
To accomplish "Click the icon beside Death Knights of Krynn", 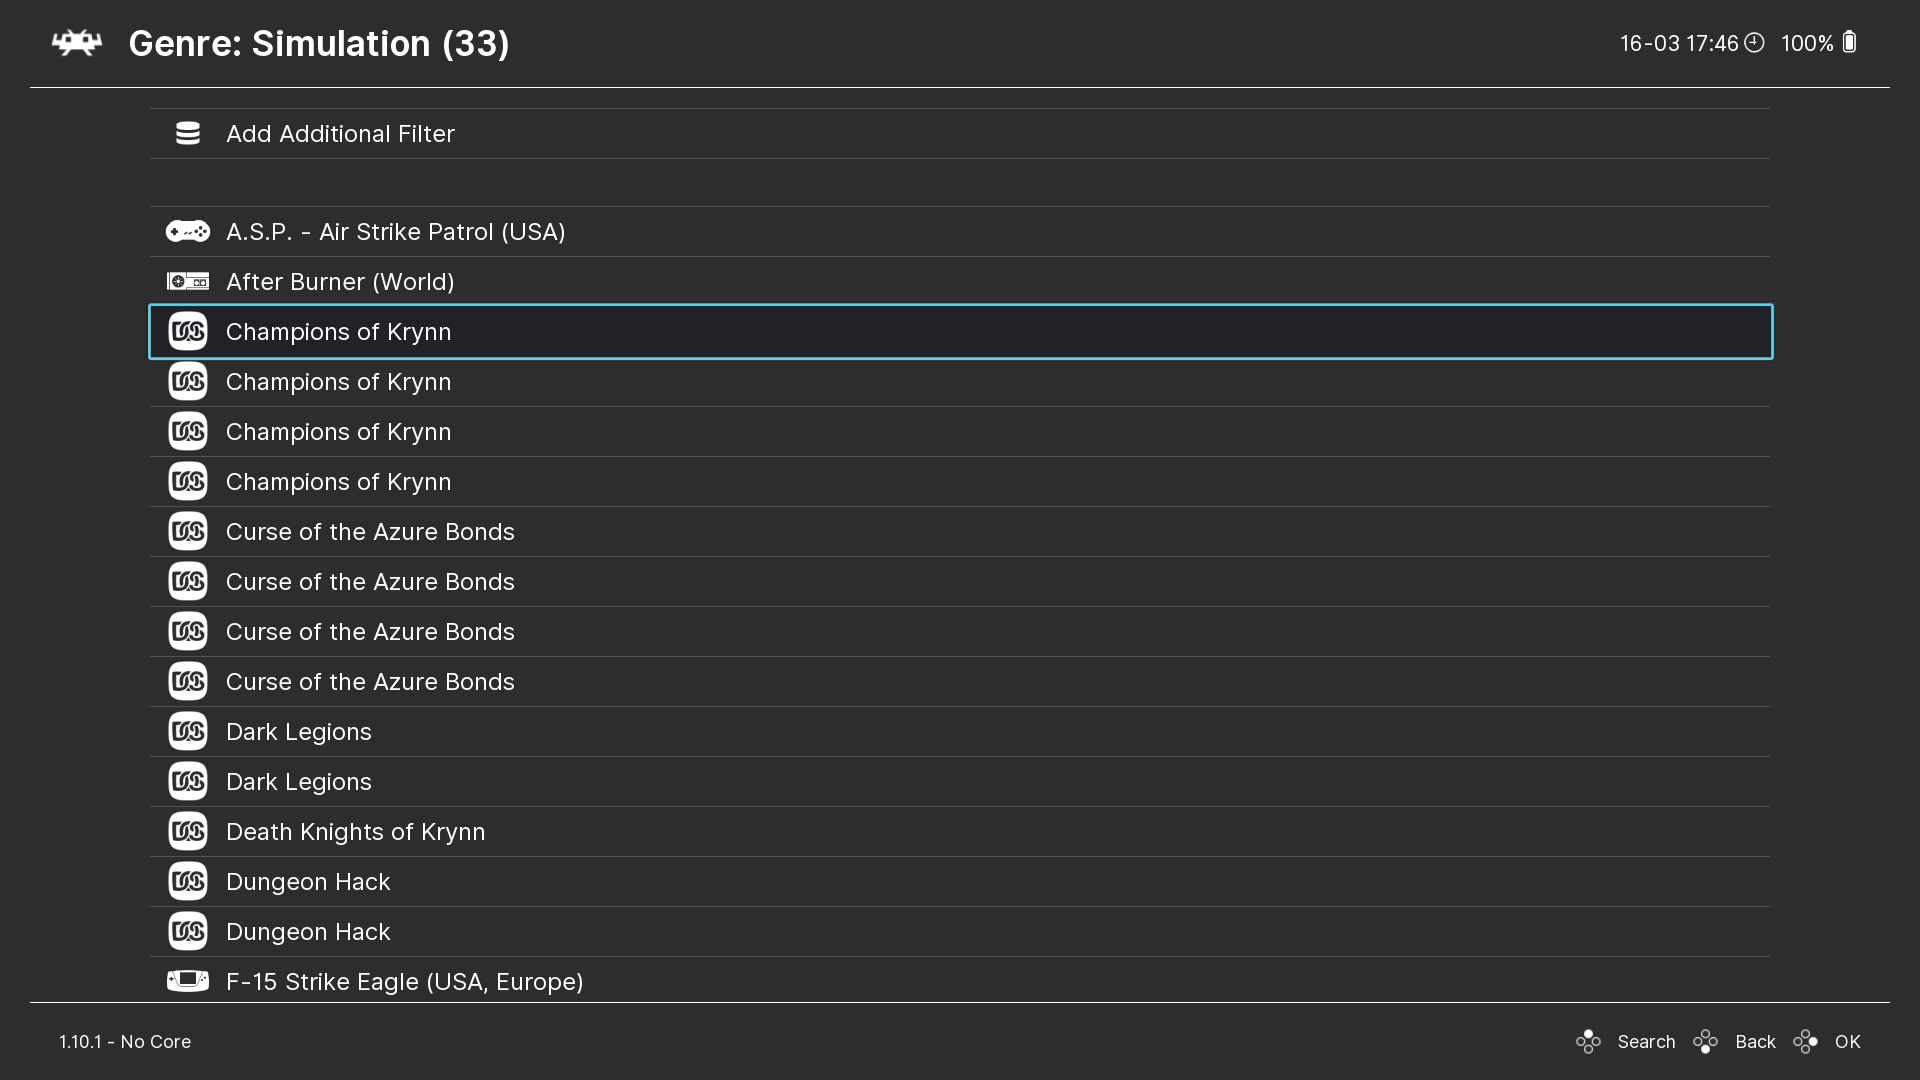I will (x=188, y=832).
